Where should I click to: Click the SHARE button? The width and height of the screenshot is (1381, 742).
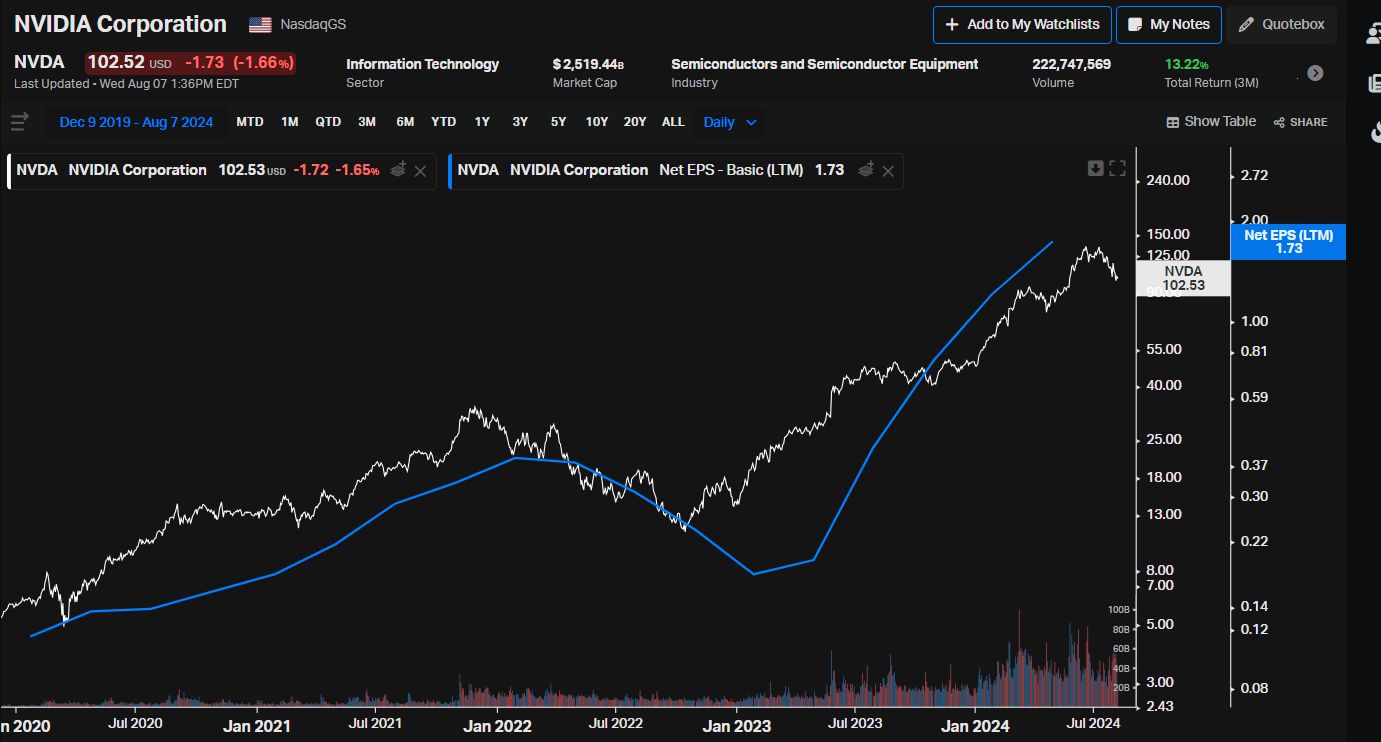click(1300, 122)
